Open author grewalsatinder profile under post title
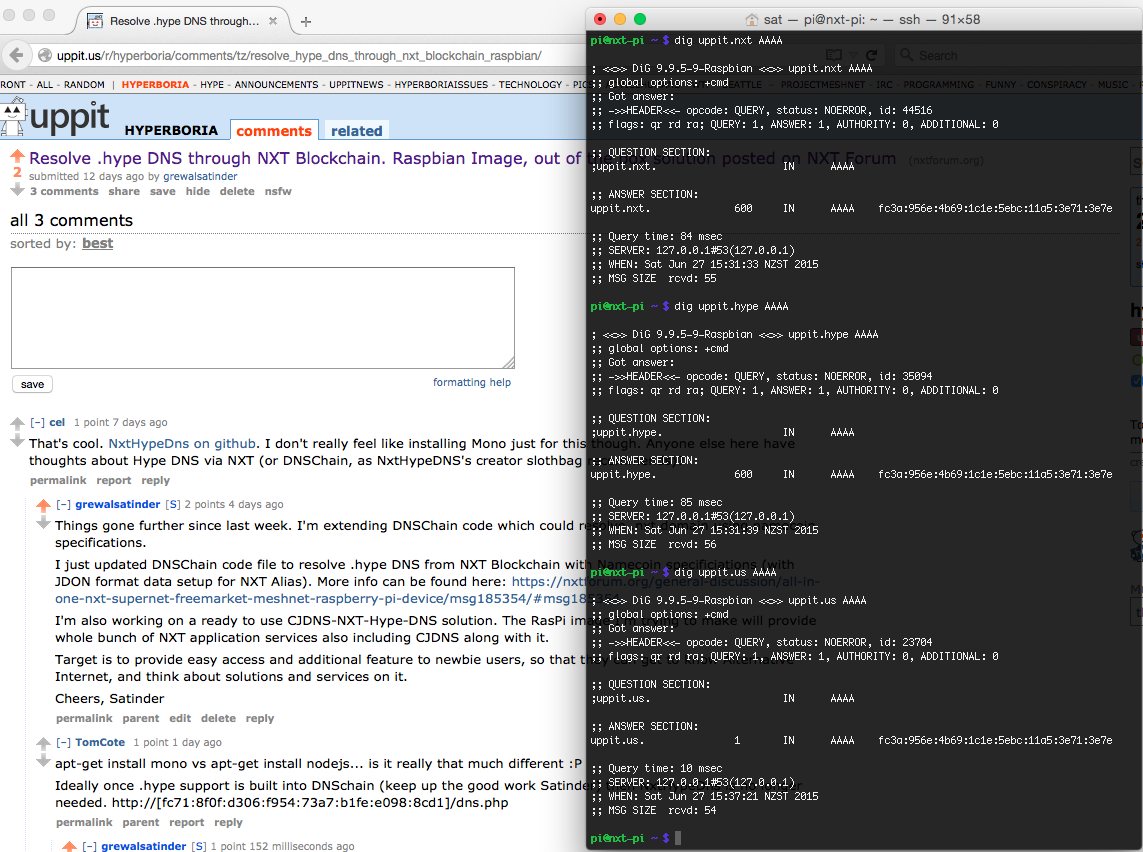 200,176
